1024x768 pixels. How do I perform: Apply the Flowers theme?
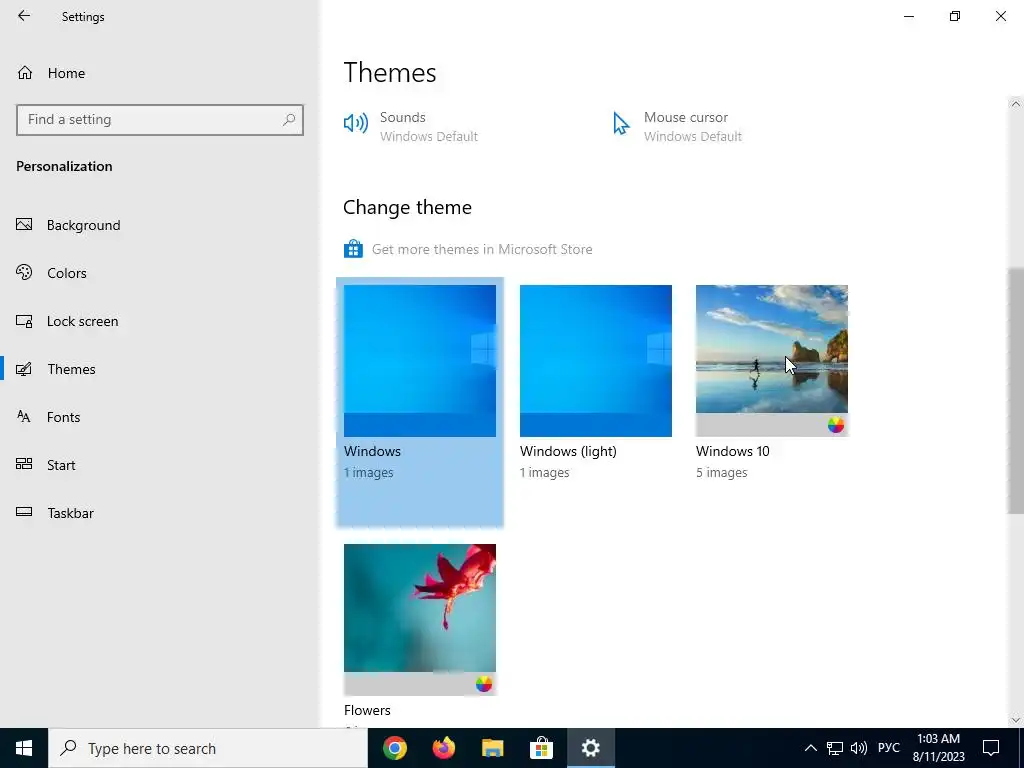420,620
